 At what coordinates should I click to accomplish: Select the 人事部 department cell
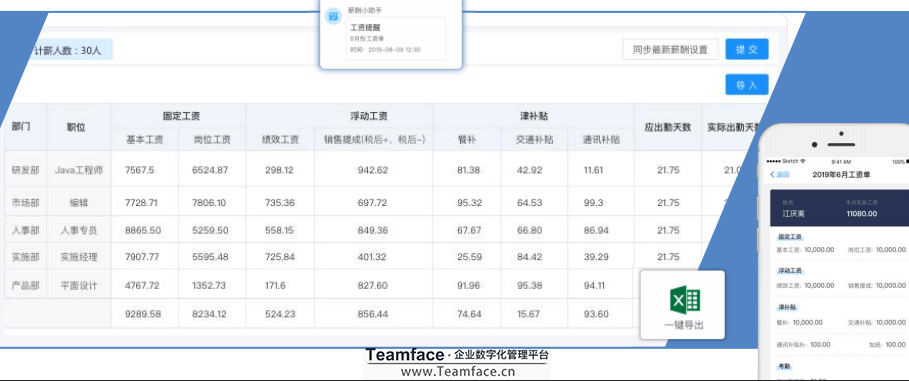[26, 230]
